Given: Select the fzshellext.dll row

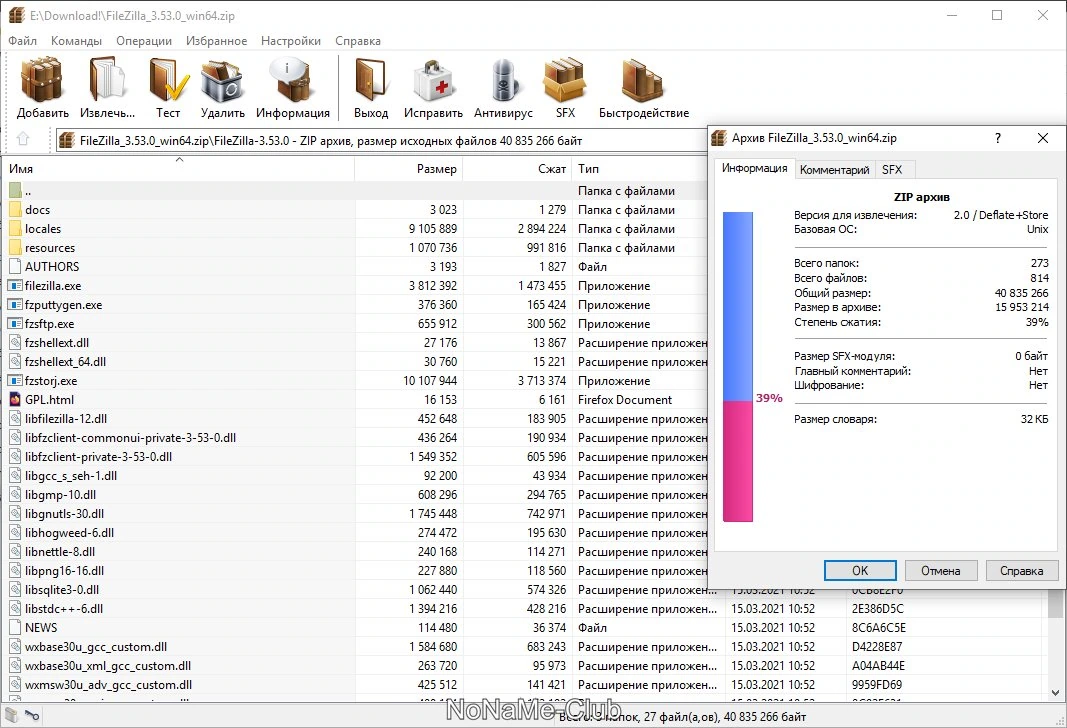Looking at the screenshot, I should click(354, 343).
